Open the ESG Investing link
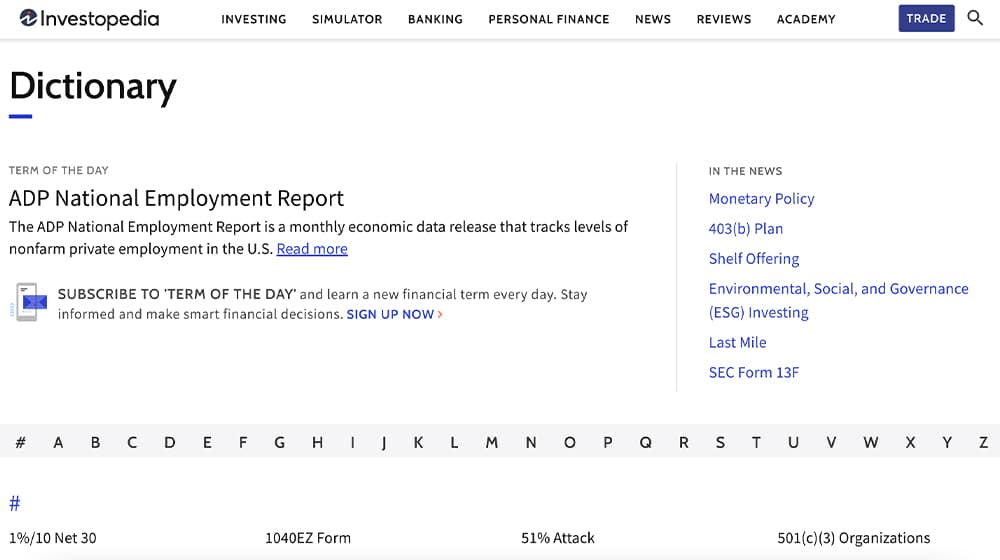Viewport: 1000px width, 560px height. click(839, 300)
